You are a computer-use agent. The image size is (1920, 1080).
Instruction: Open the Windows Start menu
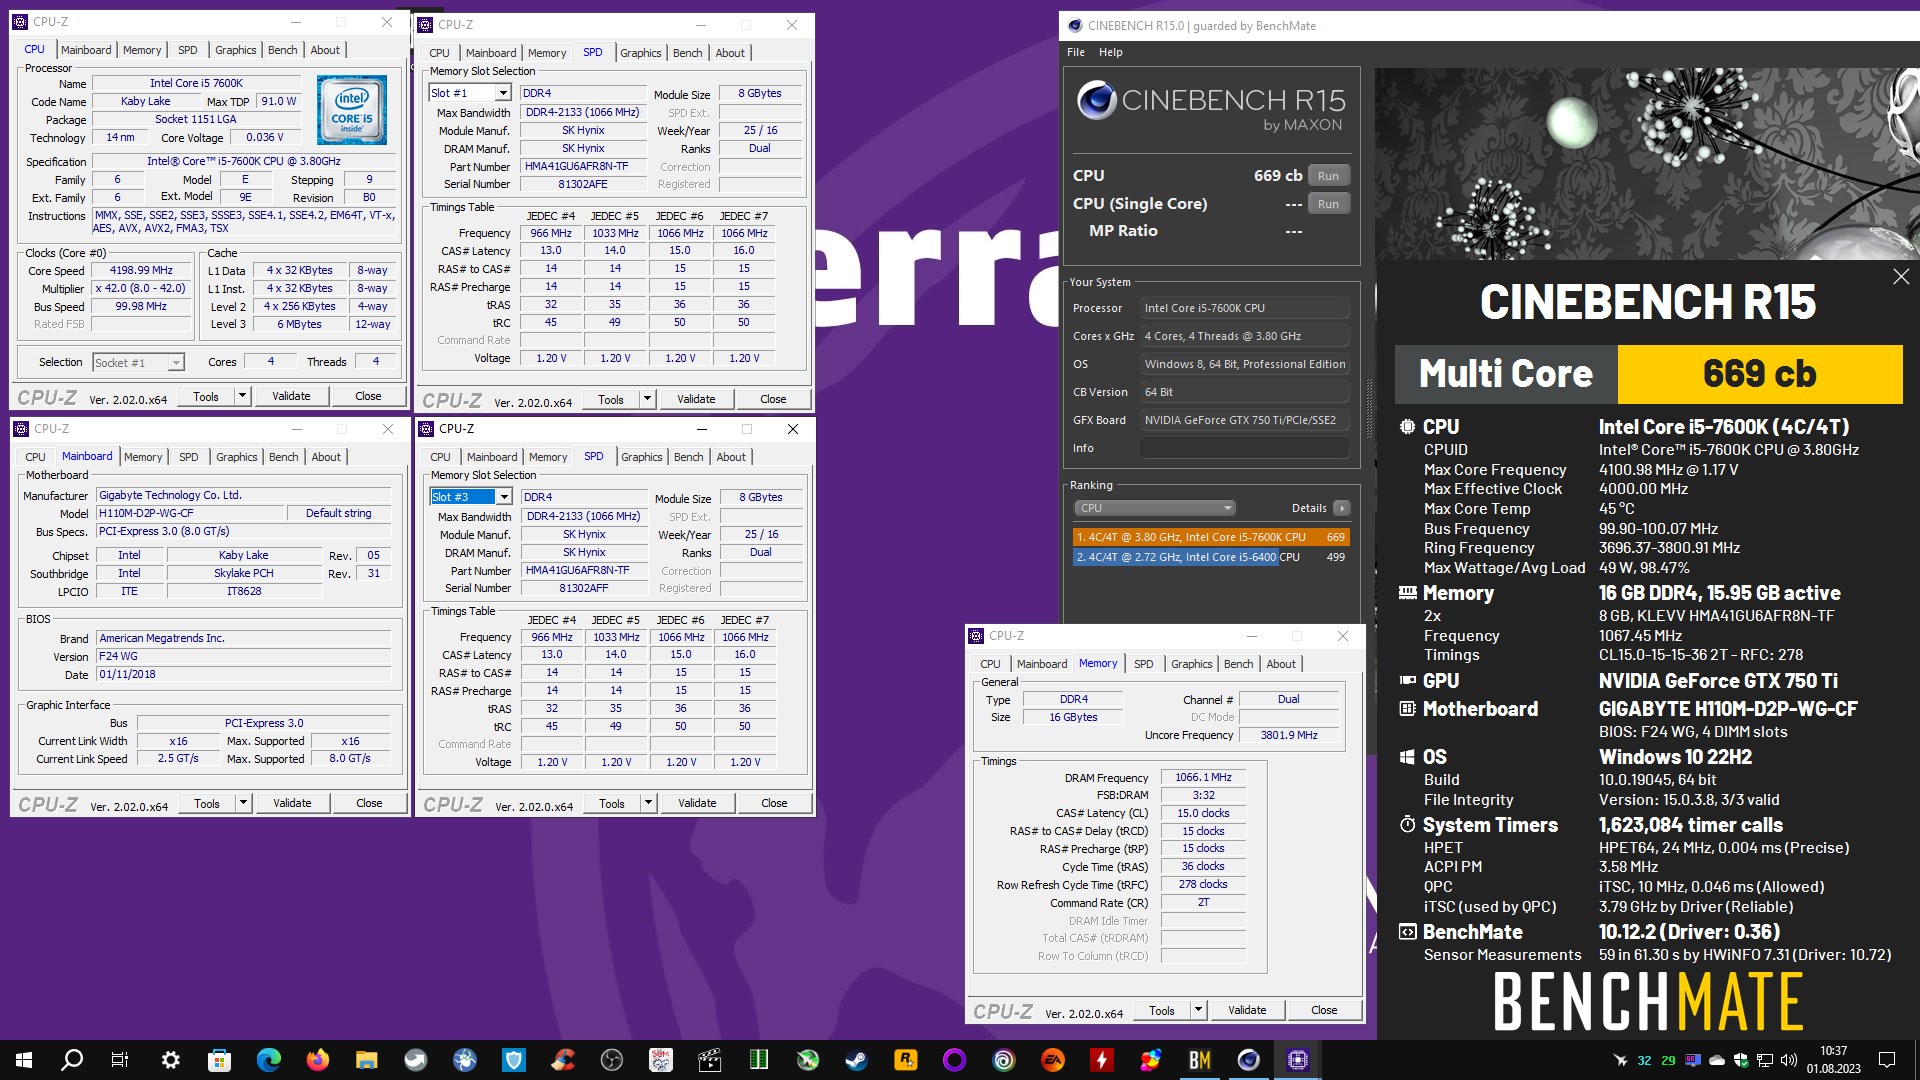click(24, 1060)
